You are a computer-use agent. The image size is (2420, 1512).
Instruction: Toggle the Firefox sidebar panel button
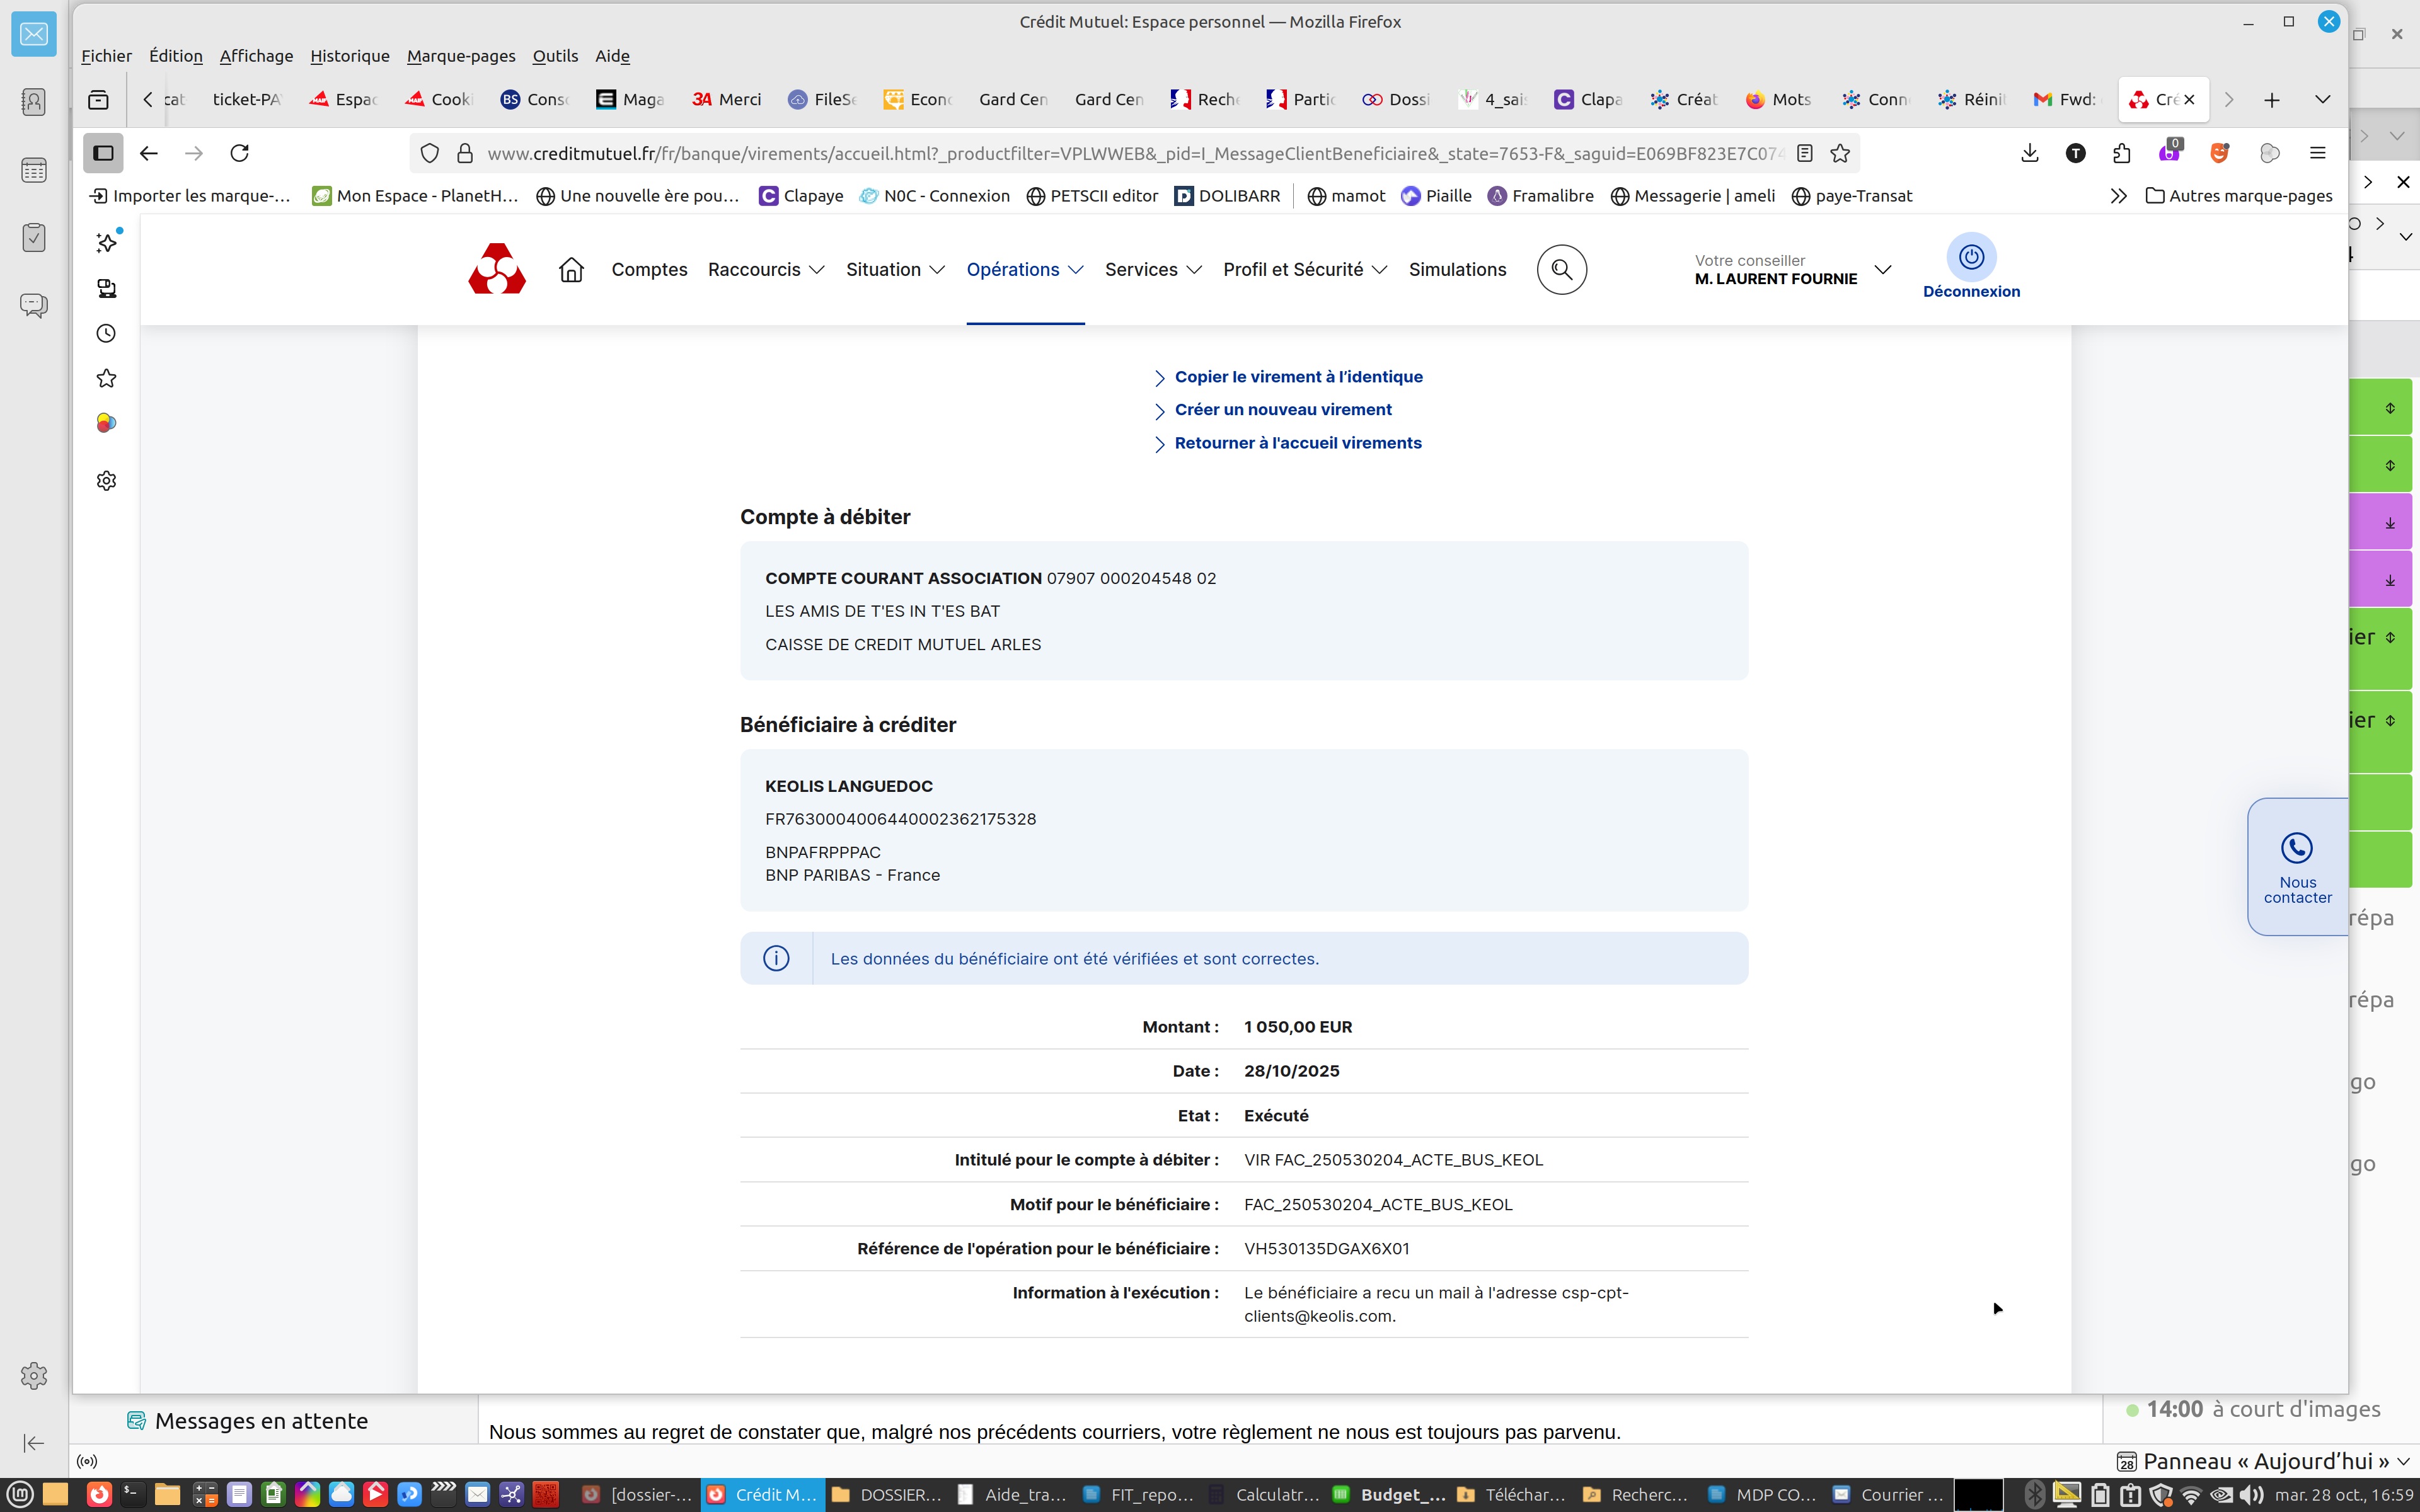pyautogui.click(x=103, y=153)
